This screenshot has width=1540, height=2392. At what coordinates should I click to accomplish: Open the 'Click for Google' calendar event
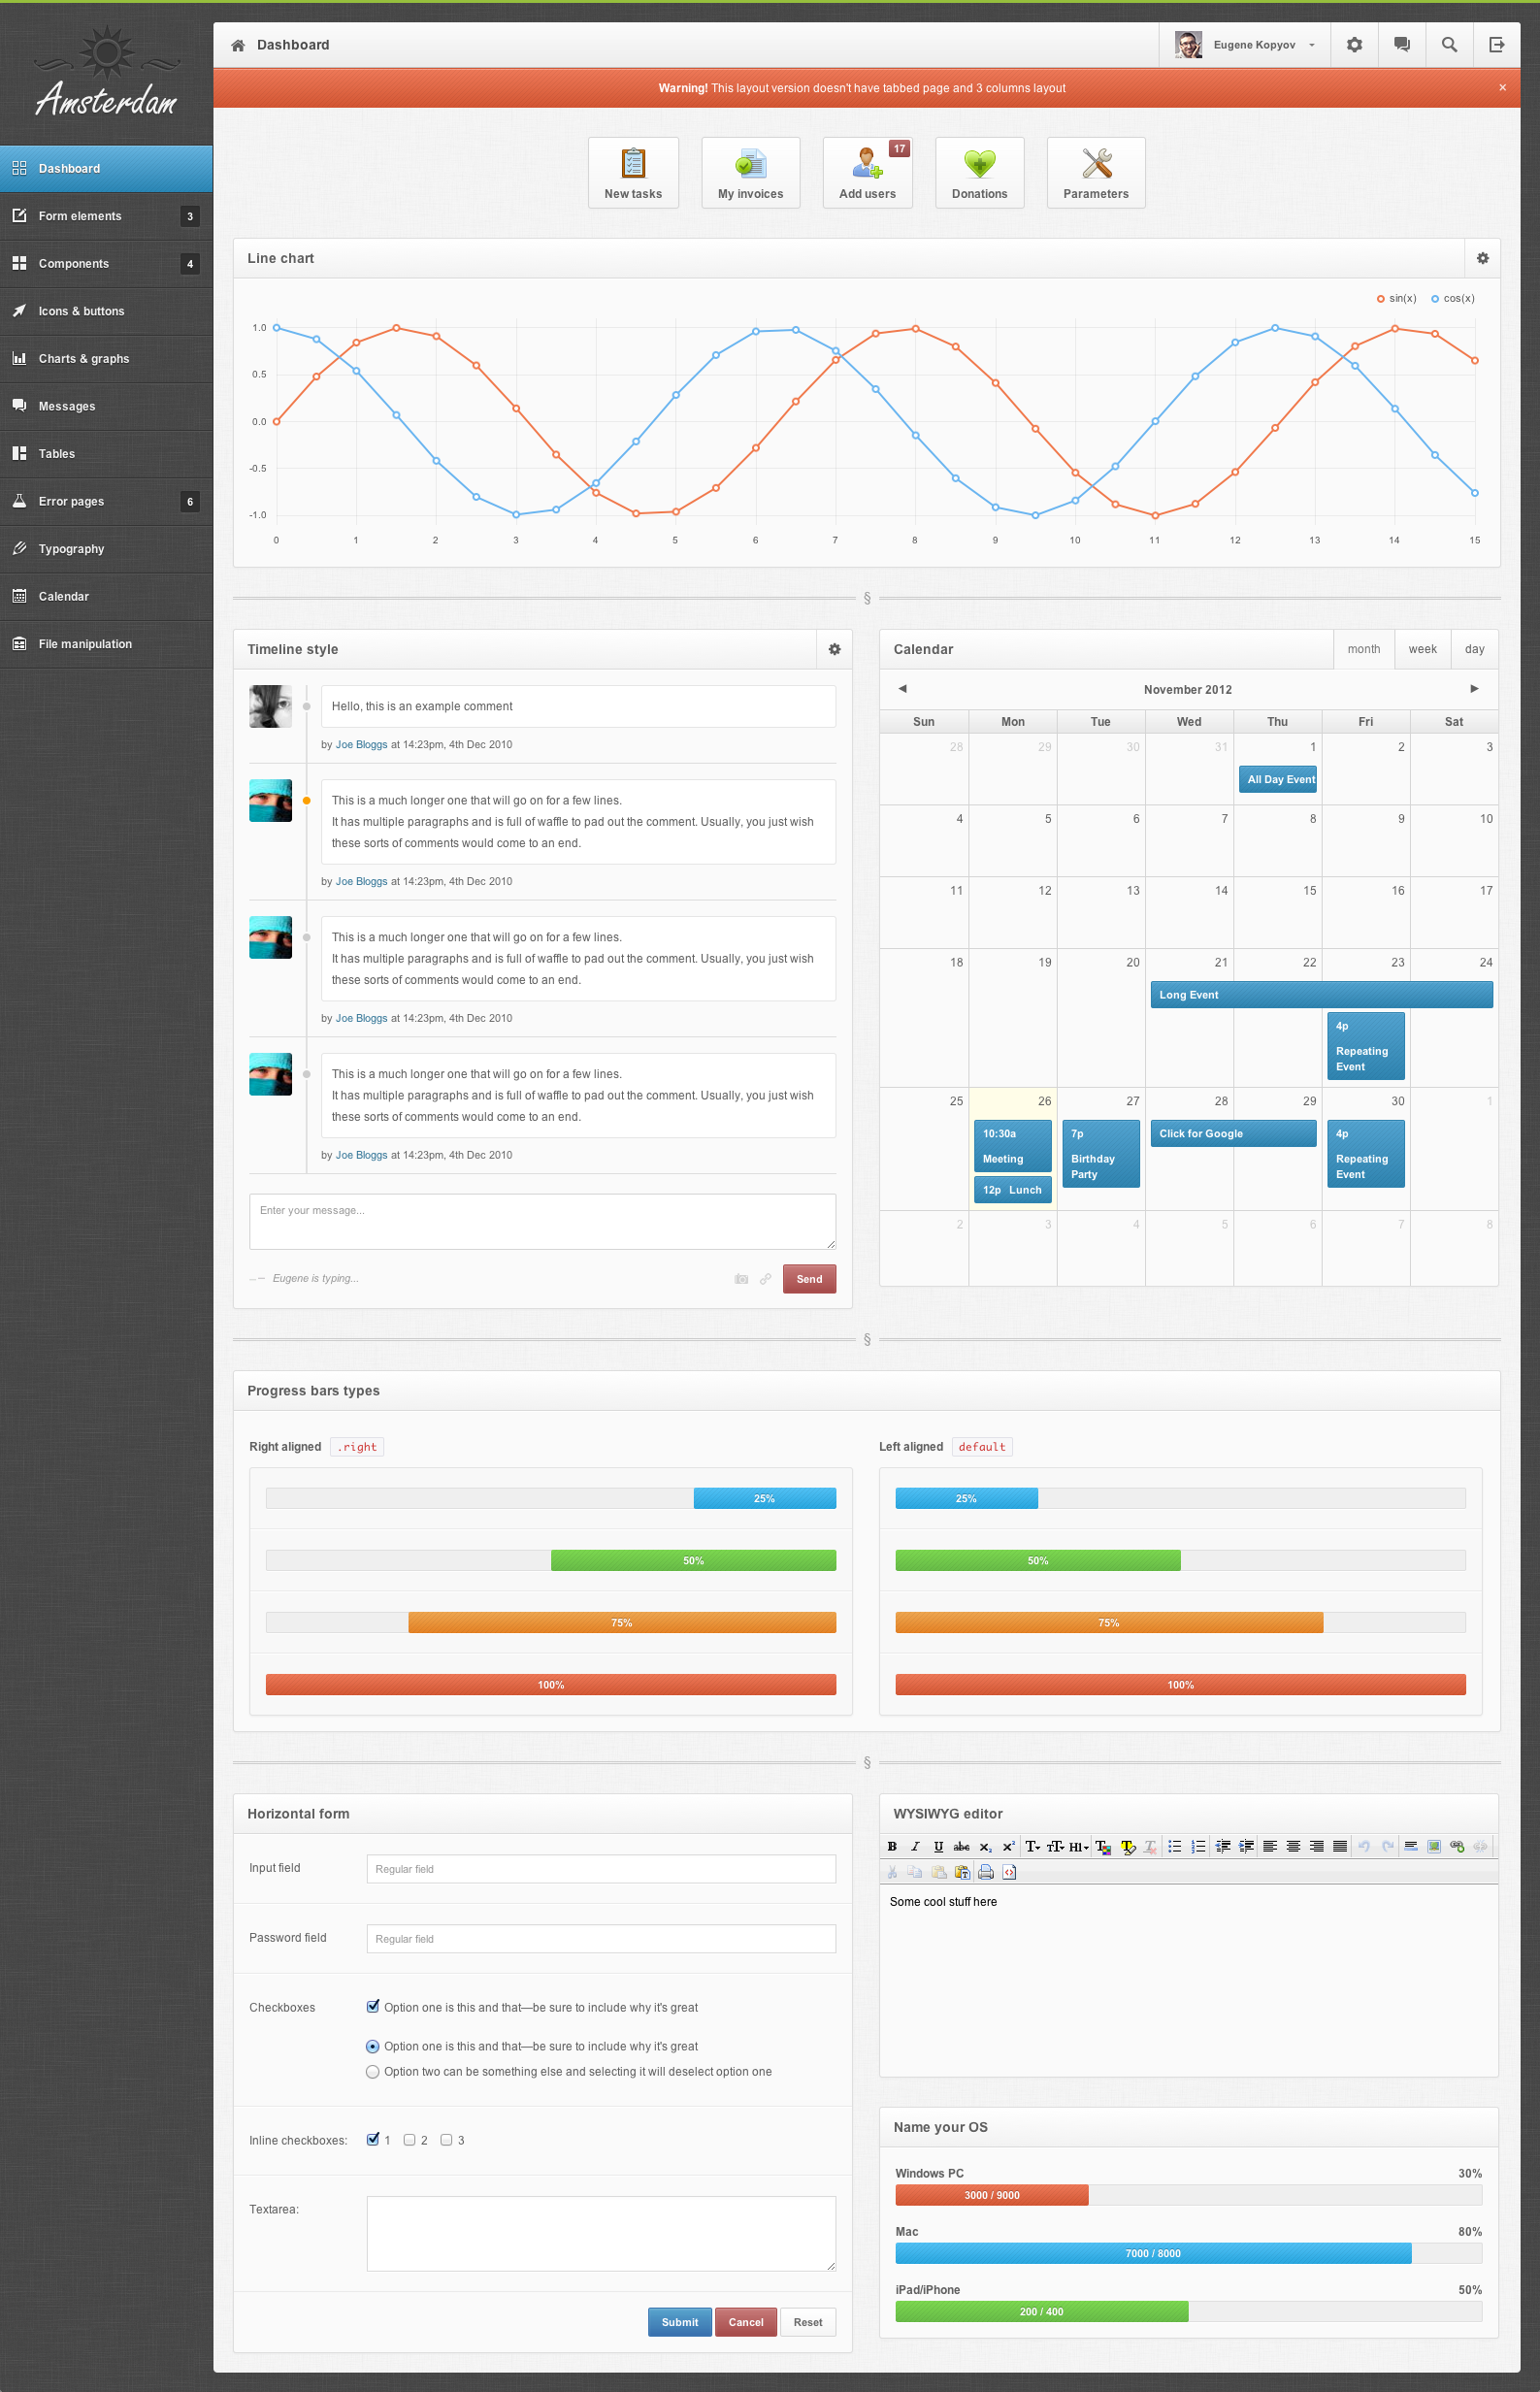tap(1233, 1134)
